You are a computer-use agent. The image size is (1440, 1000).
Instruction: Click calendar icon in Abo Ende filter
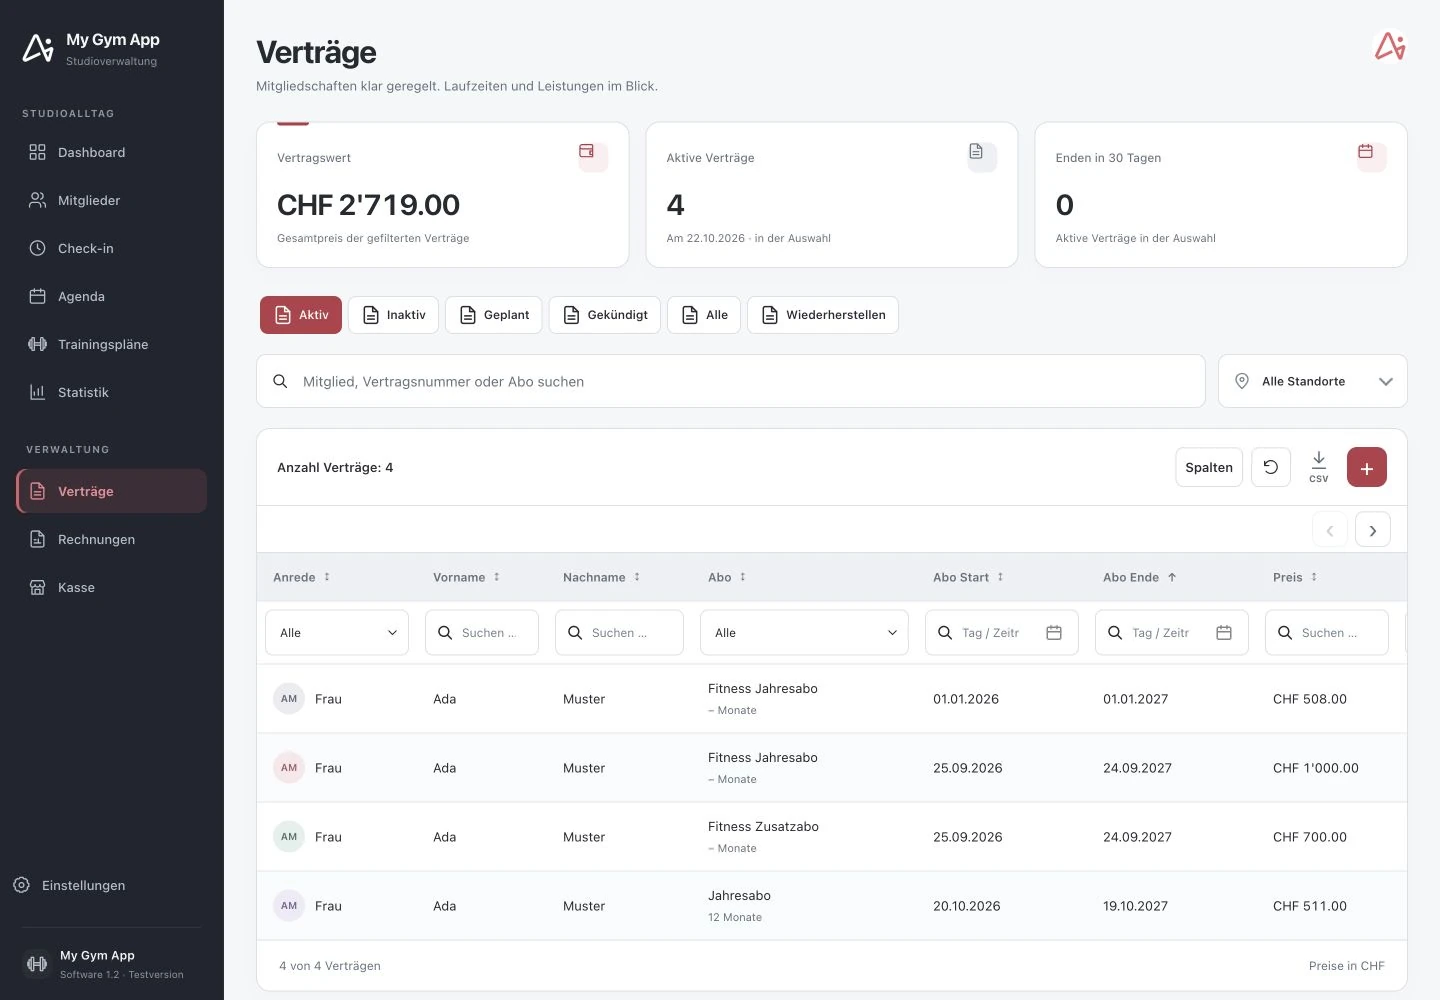1224,633
